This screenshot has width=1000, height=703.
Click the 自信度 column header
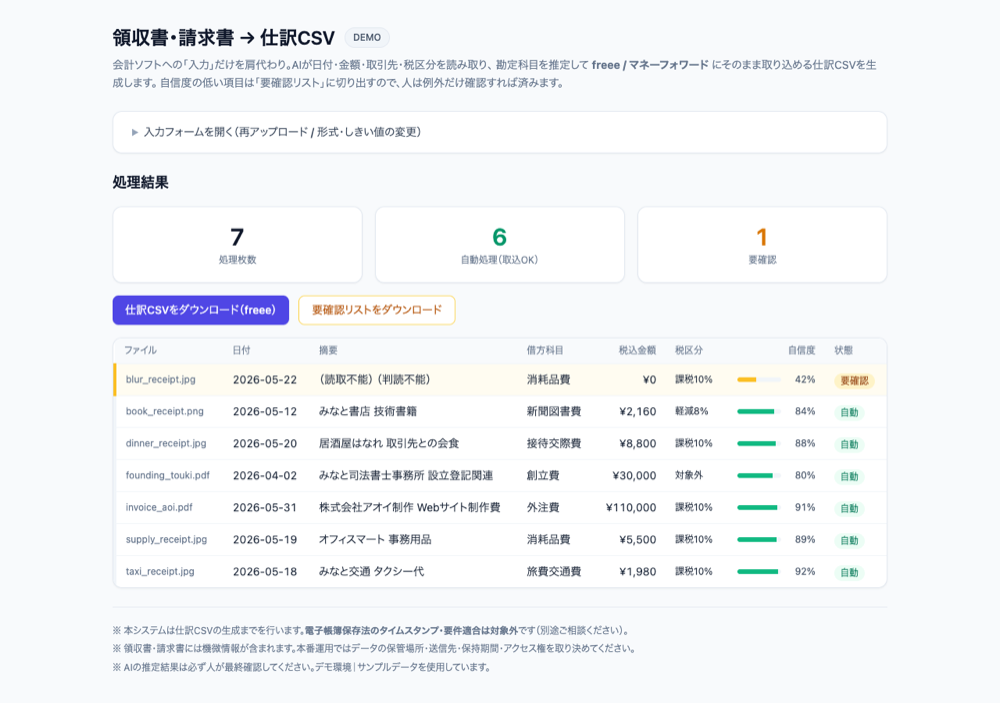[801, 350]
